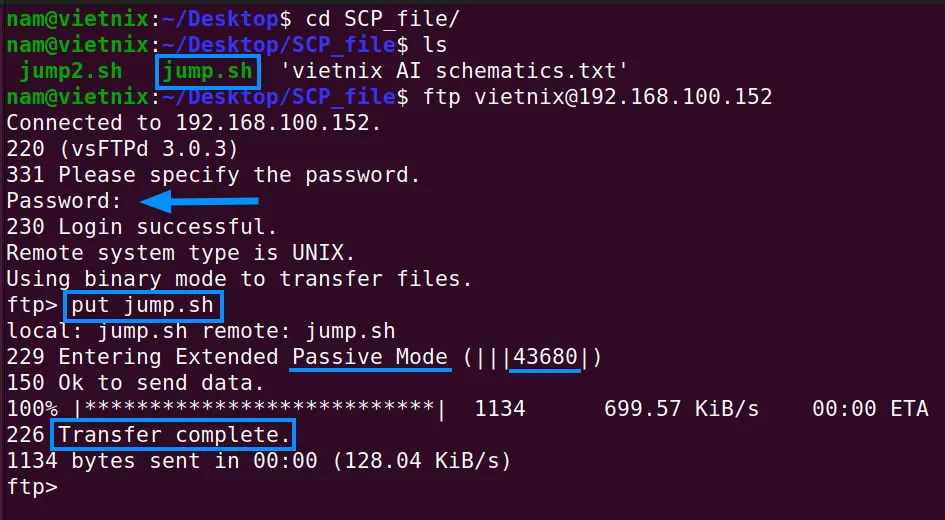Viewport: 945px width, 520px height.
Task: Click the blue arrow pointing at Password
Action: tap(199, 201)
